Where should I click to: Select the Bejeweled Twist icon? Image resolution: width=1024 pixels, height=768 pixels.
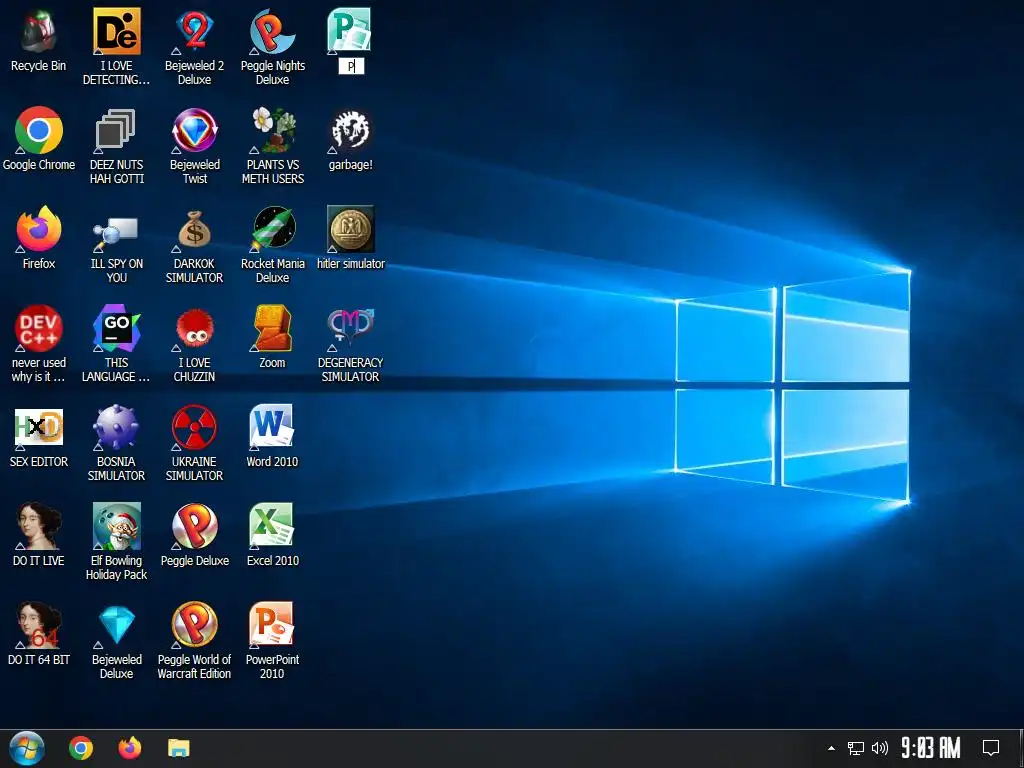194,131
